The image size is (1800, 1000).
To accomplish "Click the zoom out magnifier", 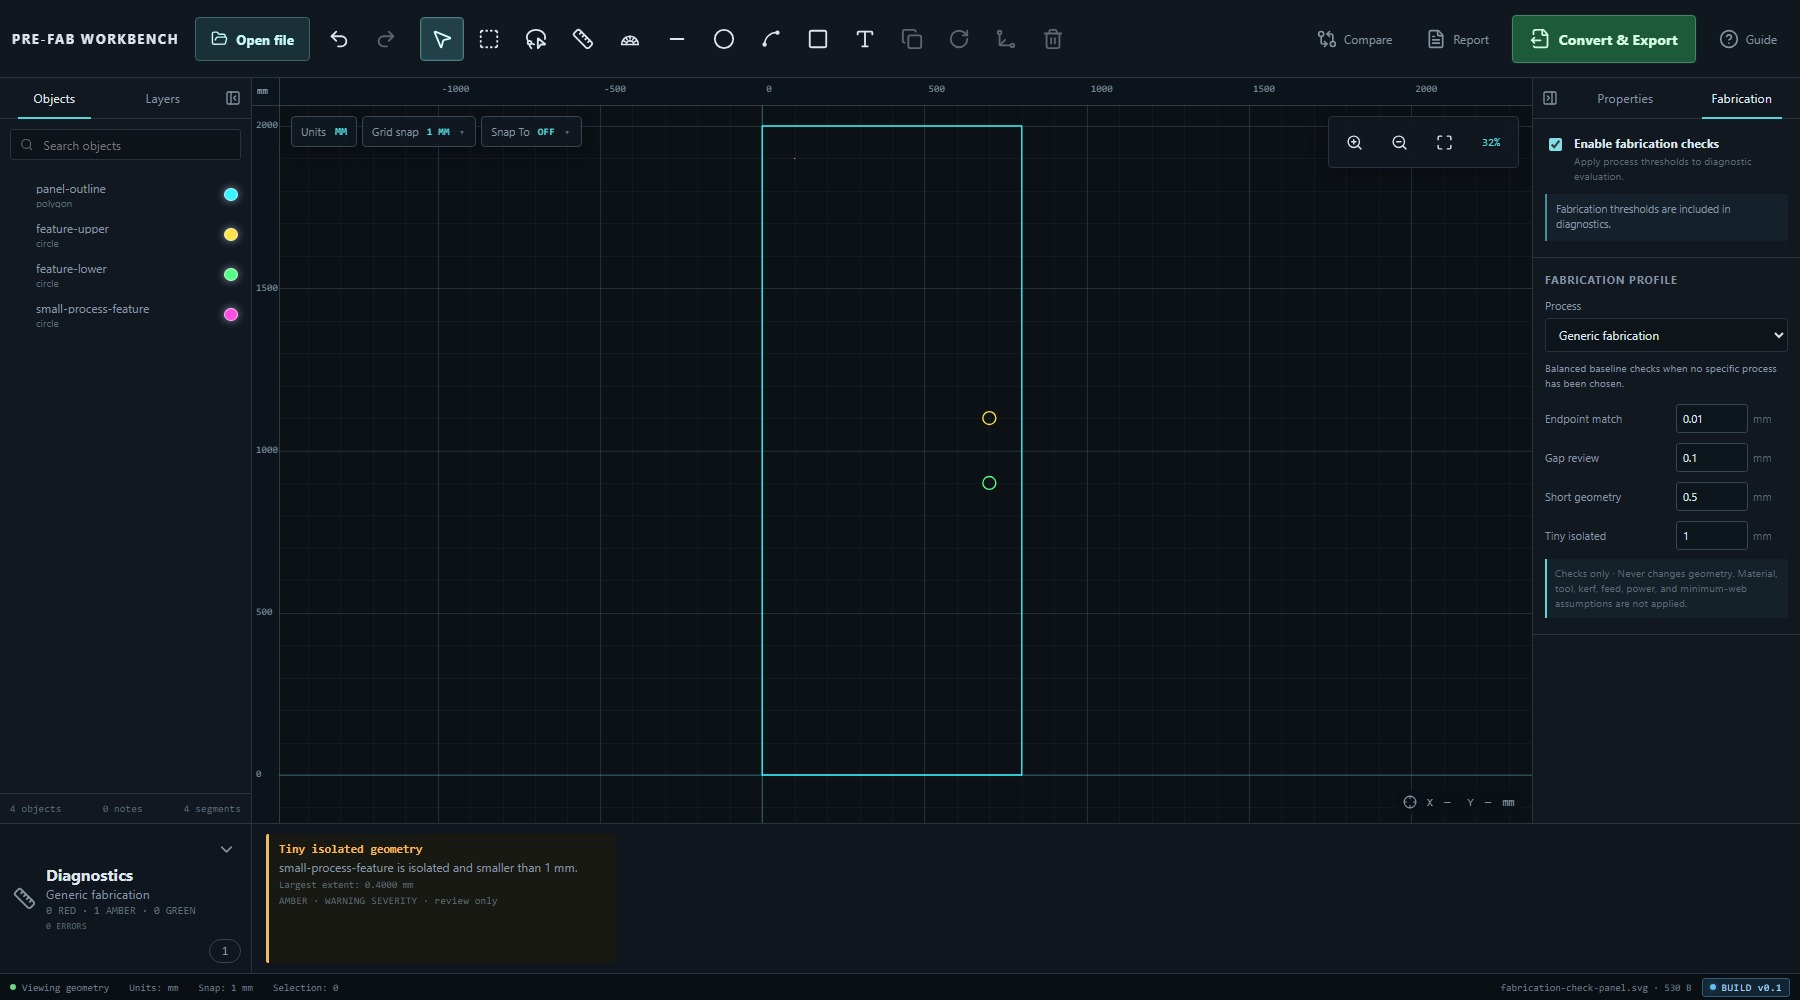I will pyautogui.click(x=1399, y=143).
